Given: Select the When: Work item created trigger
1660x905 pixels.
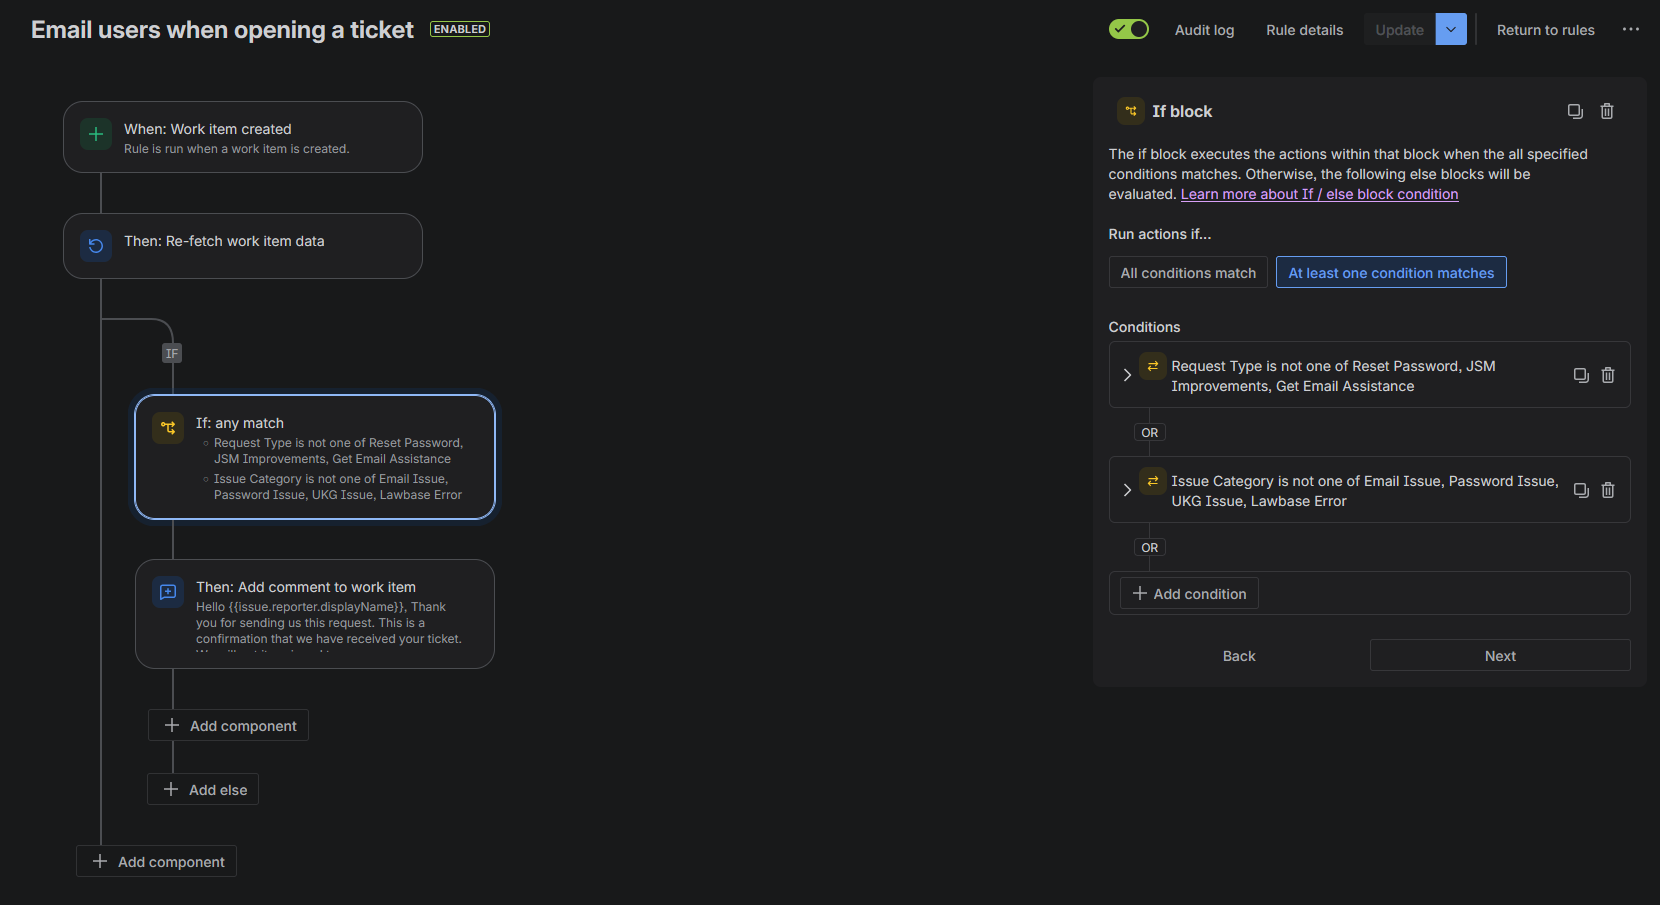Looking at the screenshot, I should [x=243, y=137].
